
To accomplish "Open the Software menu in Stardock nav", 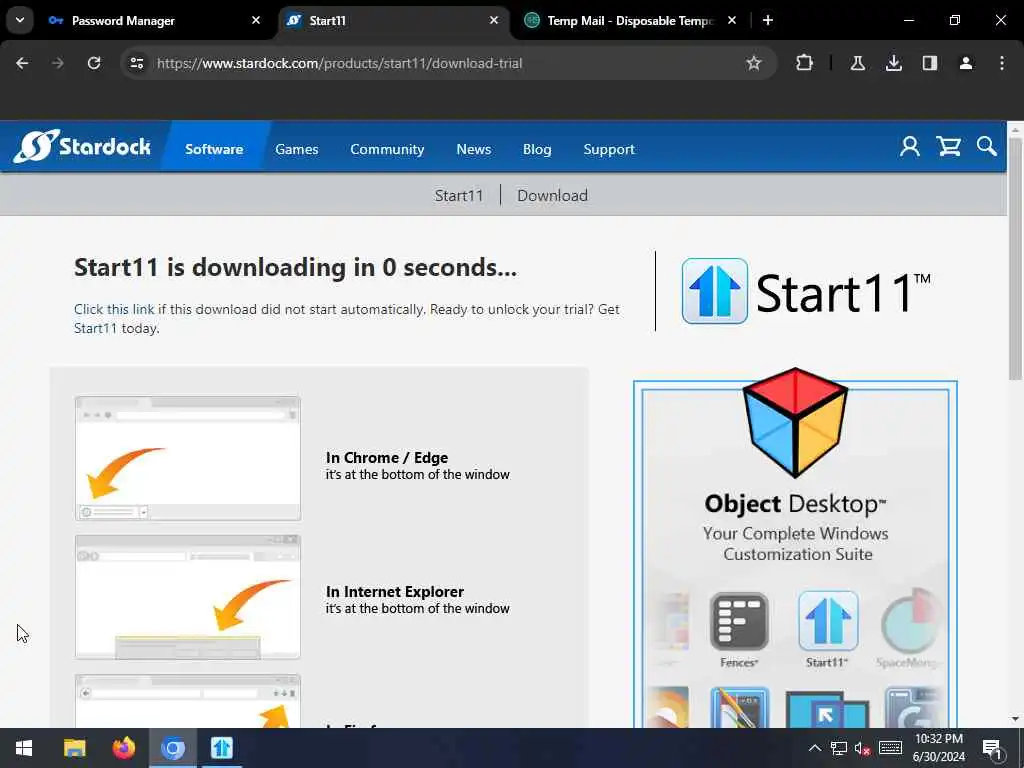I will point(214,149).
